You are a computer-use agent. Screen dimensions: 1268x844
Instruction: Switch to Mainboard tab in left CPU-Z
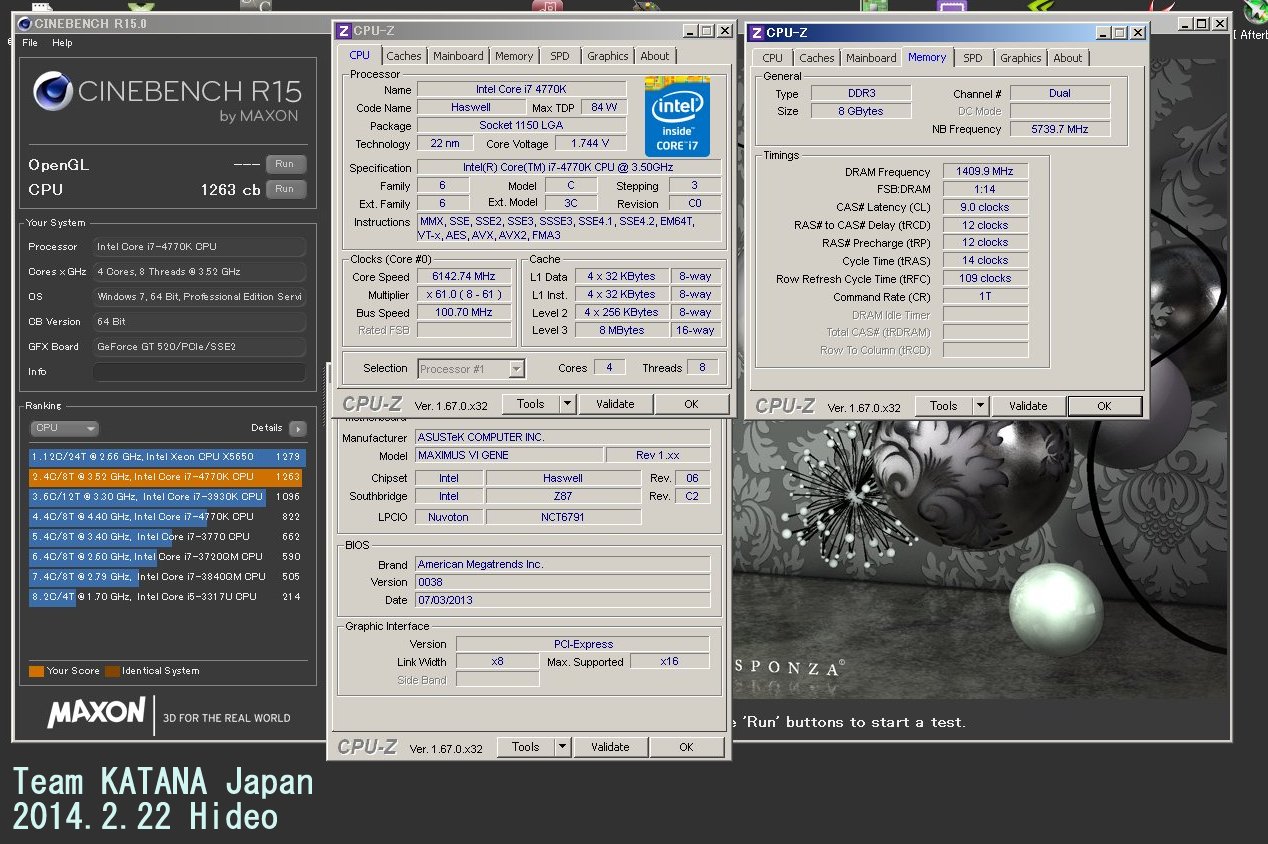(x=458, y=57)
